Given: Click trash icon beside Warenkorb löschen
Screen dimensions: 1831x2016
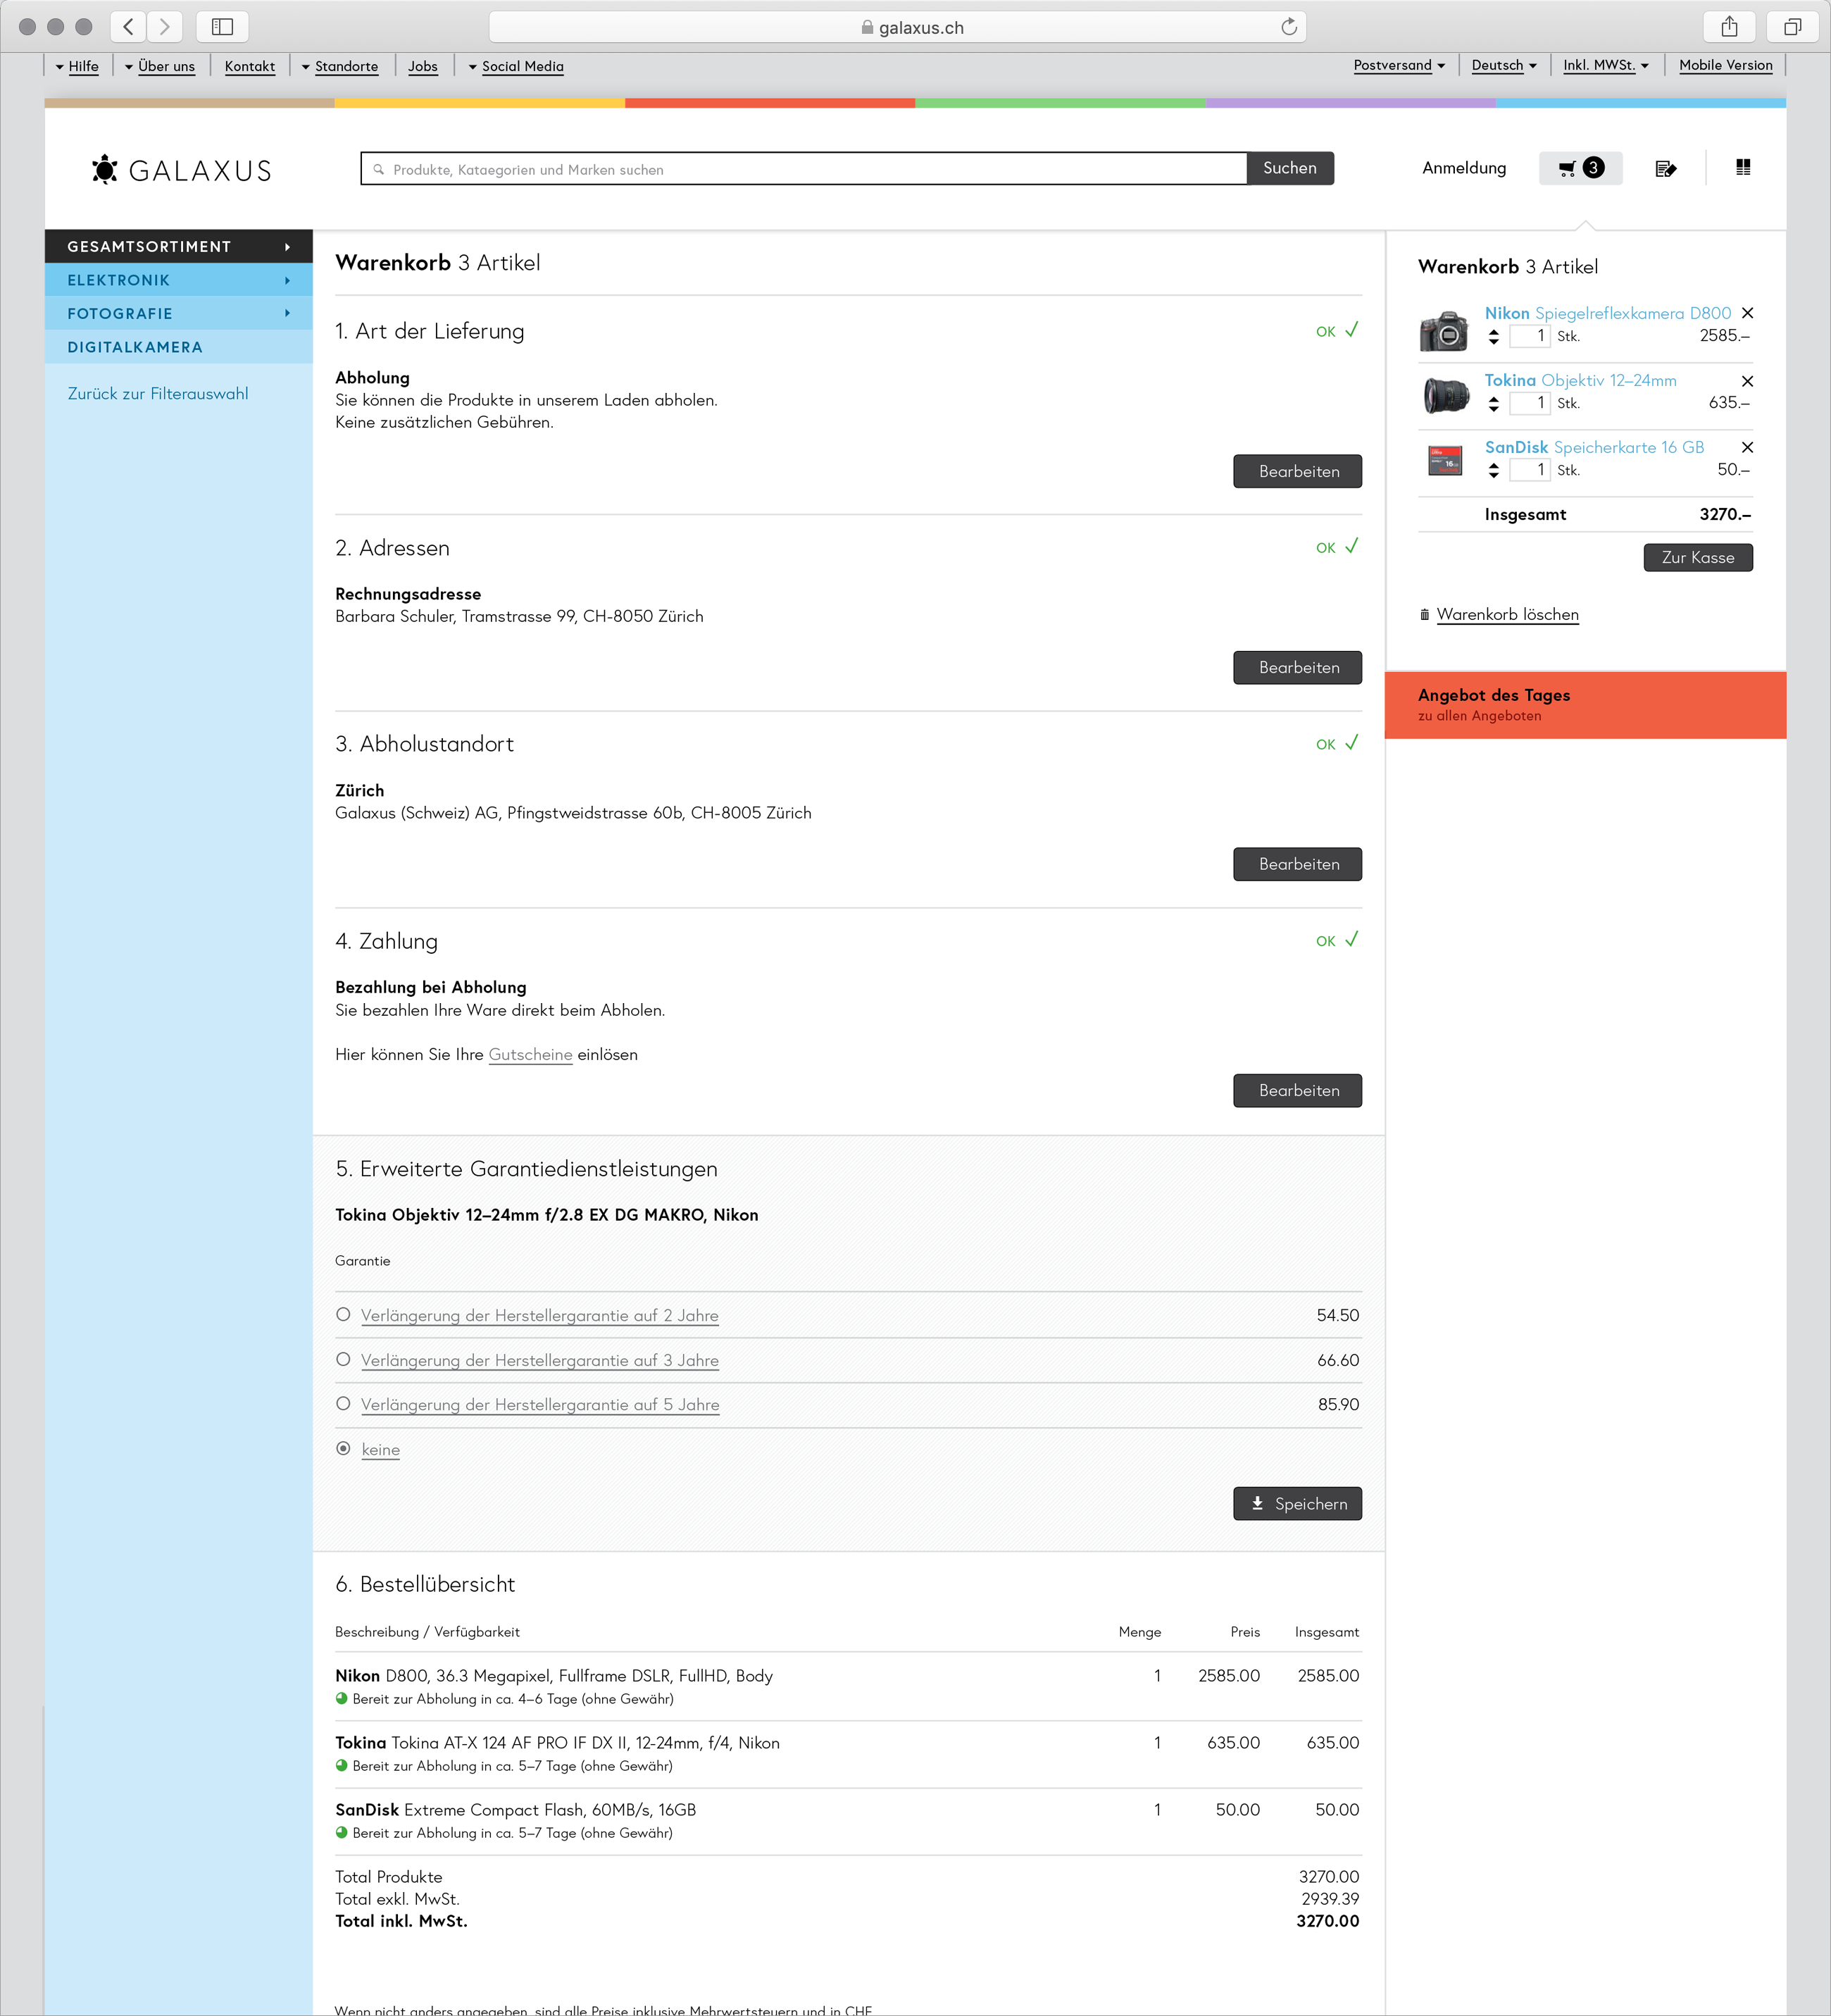Looking at the screenshot, I should pyautogui.click(x=1424, y=615).
